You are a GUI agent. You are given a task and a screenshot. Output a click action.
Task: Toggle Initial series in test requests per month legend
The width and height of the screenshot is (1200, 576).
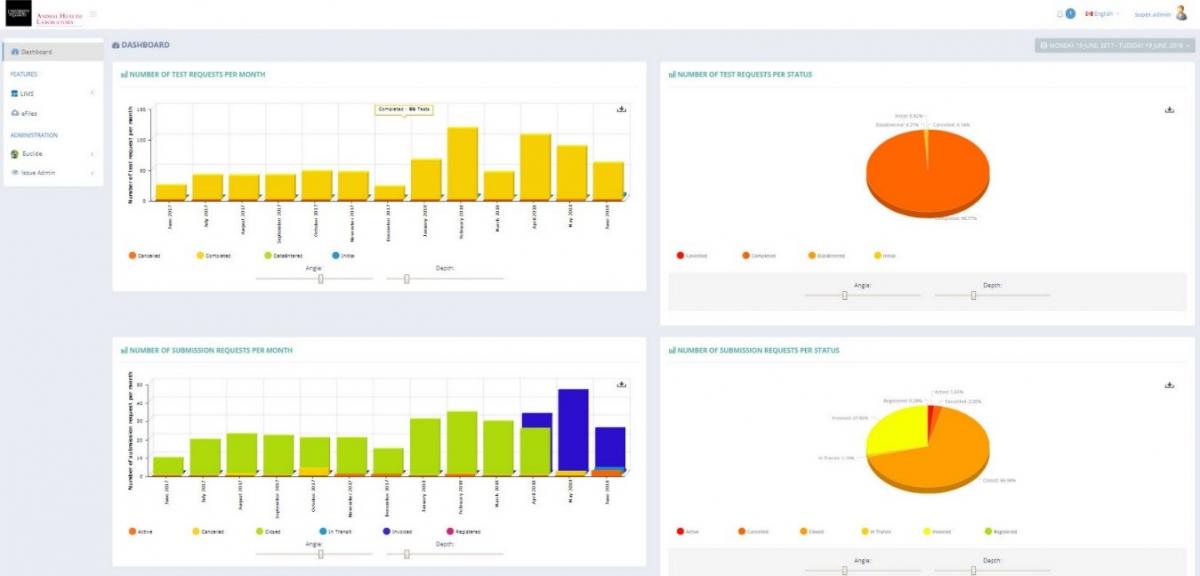pyautogui.click(x=343, y=256)
